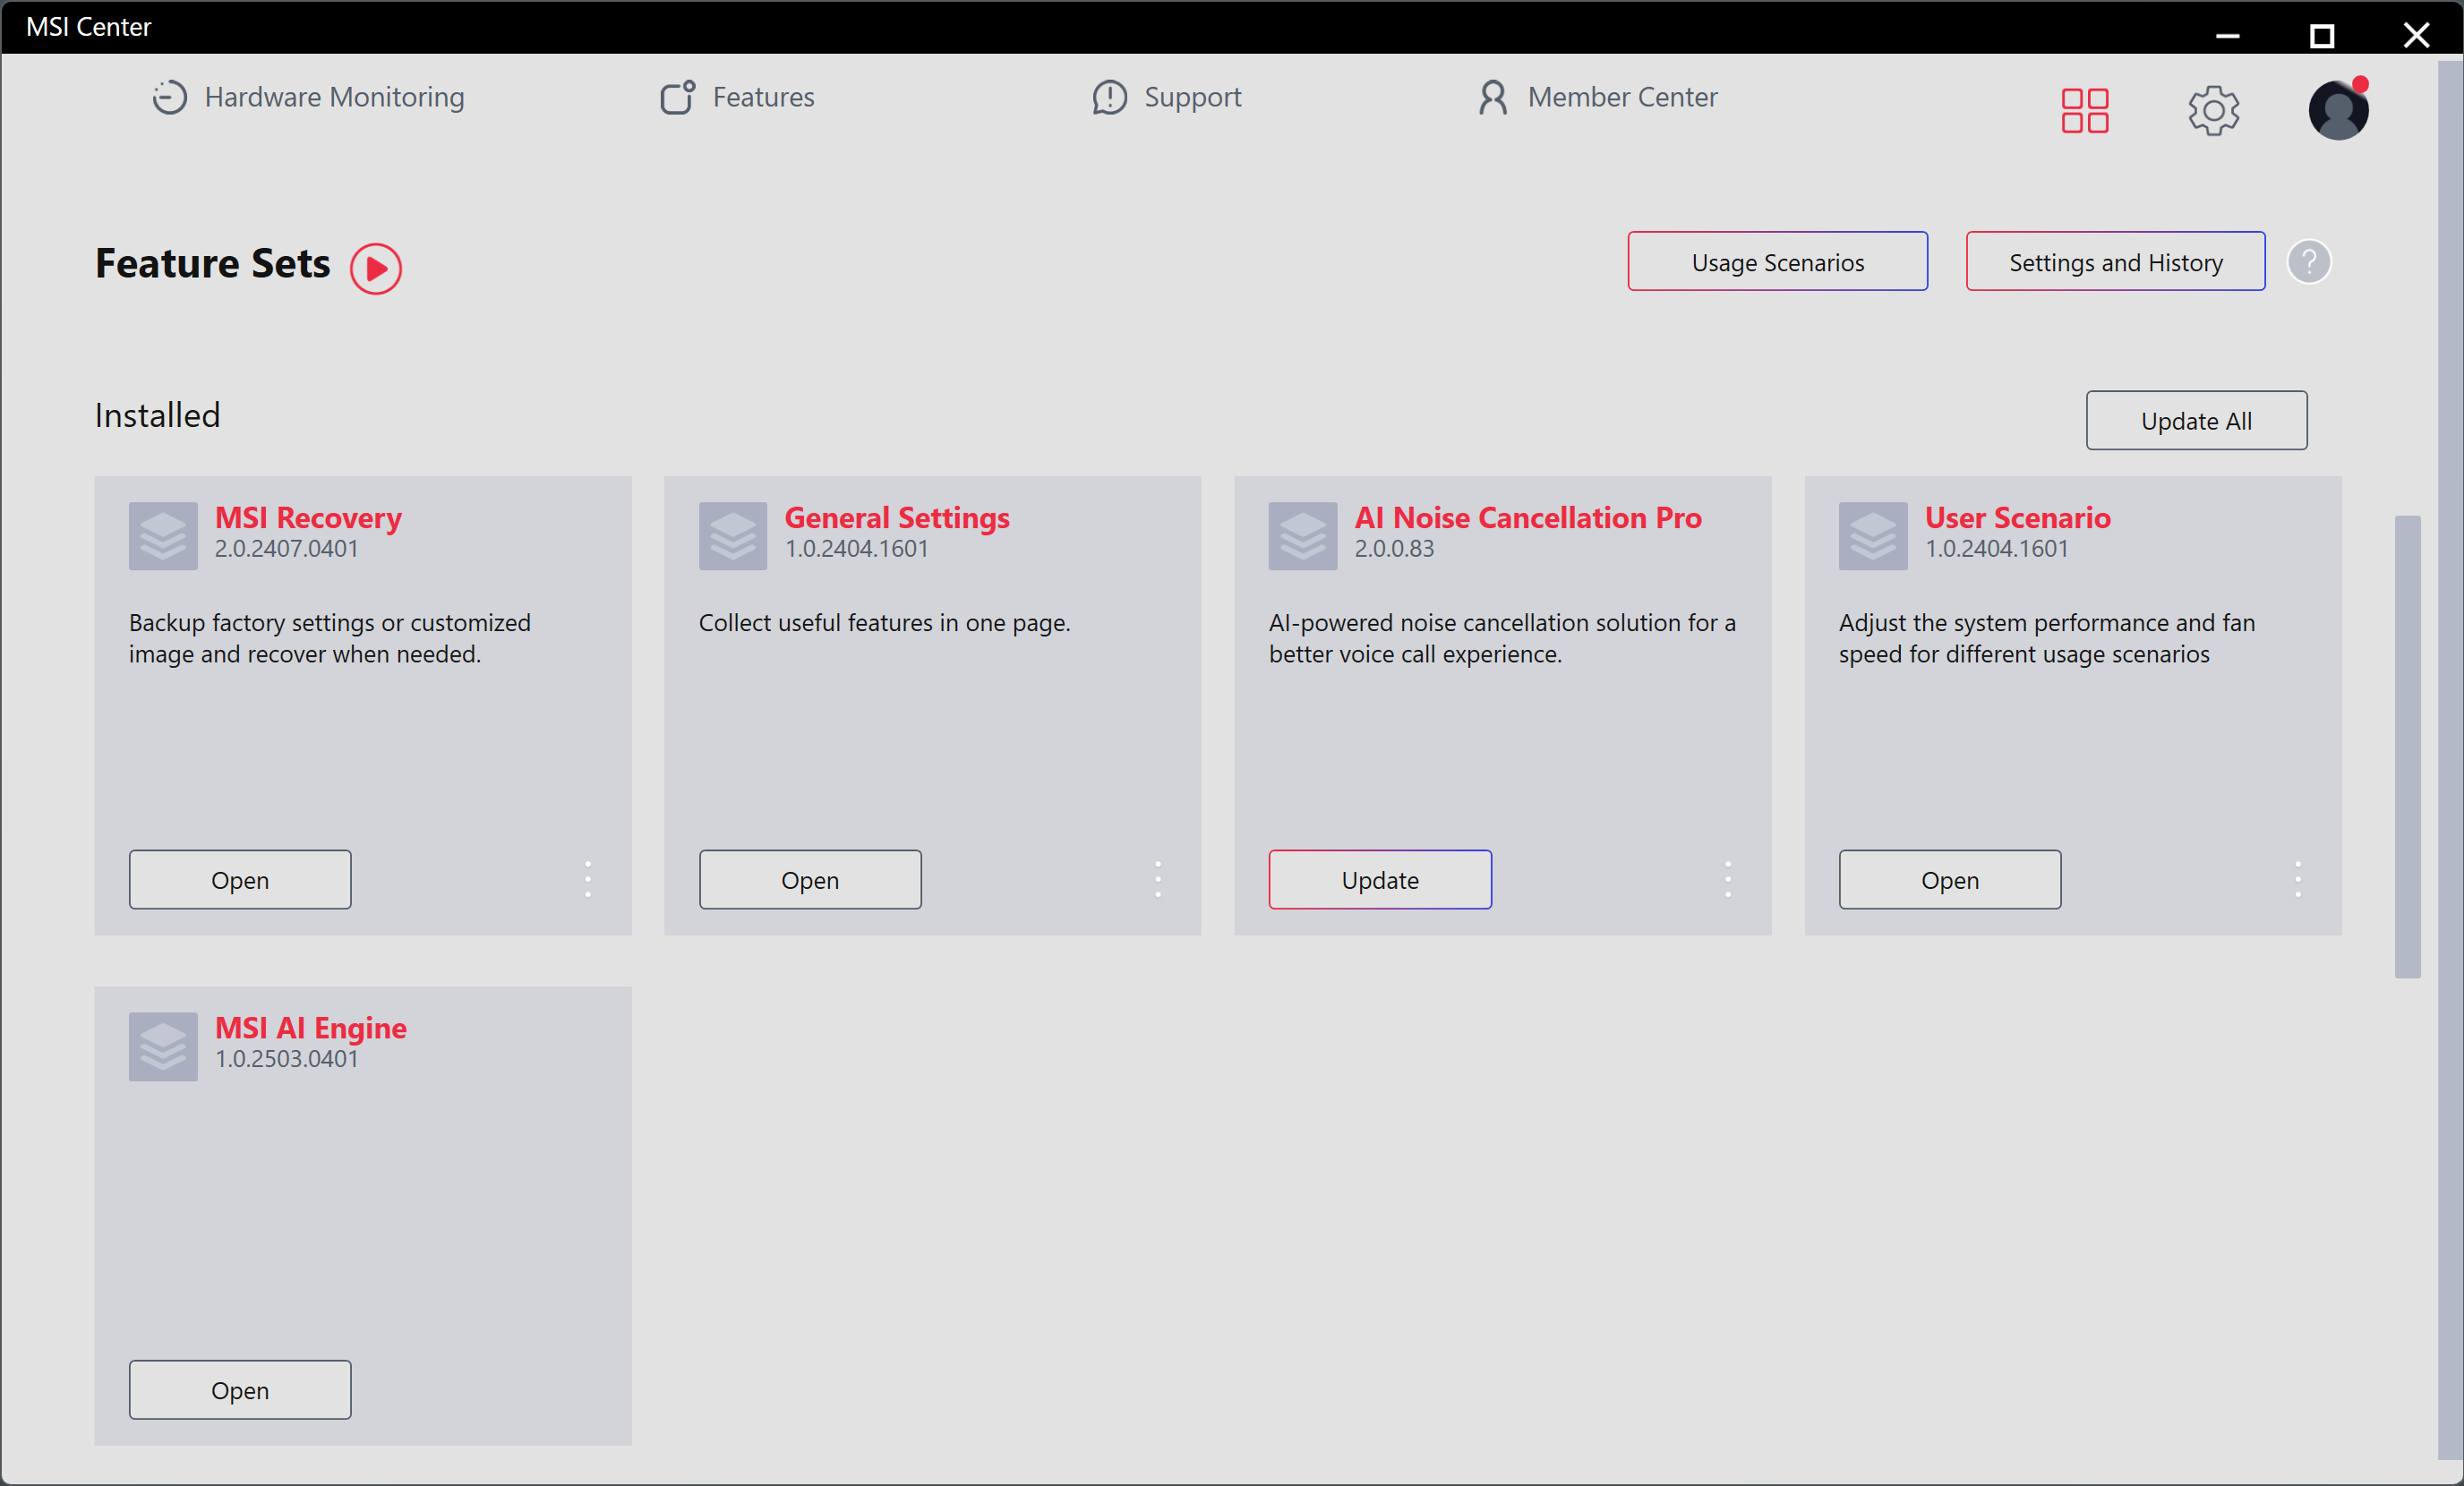Click the MSI Recovery layers icon
The height and width of the screenshot is (1486, 2464).
coord(163,536)
